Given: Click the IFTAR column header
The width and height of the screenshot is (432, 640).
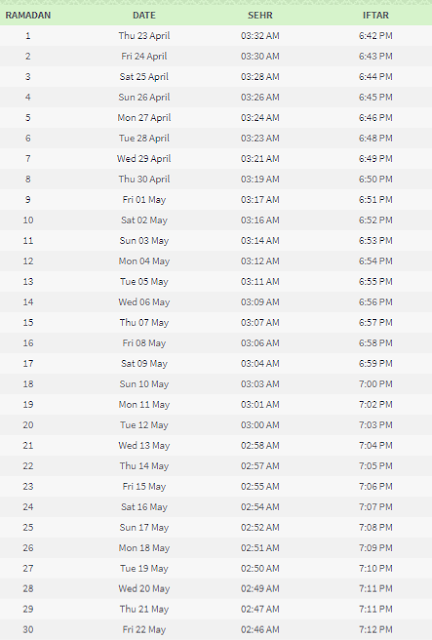Looking at the screenshot, I should click(376, 16).
